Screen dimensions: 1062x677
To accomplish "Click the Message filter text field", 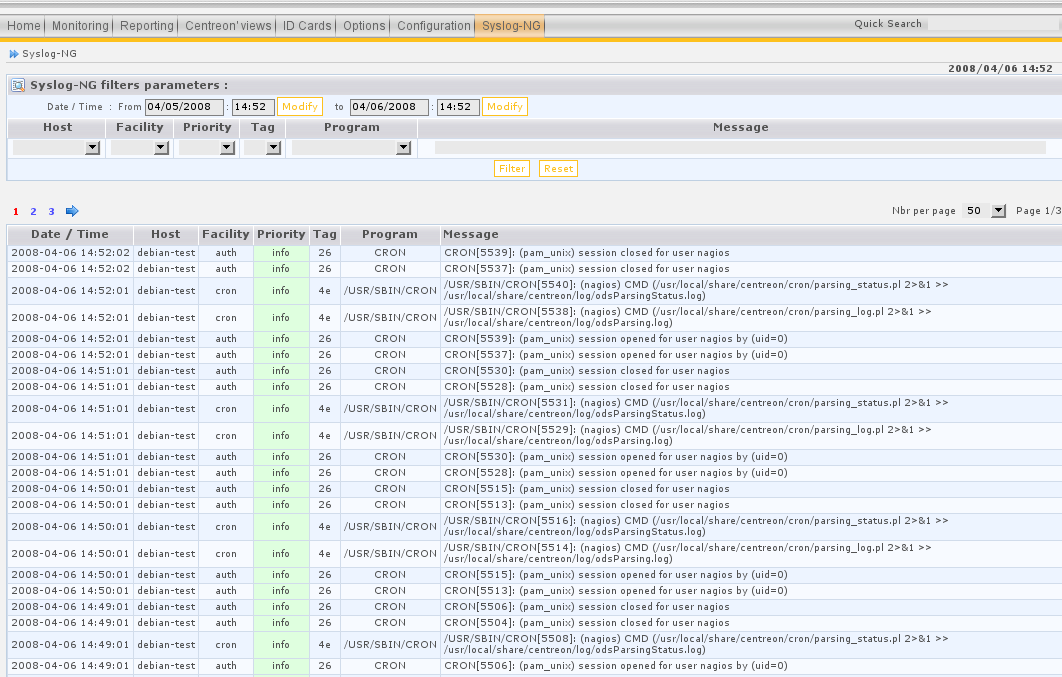I will coord(740,148).
